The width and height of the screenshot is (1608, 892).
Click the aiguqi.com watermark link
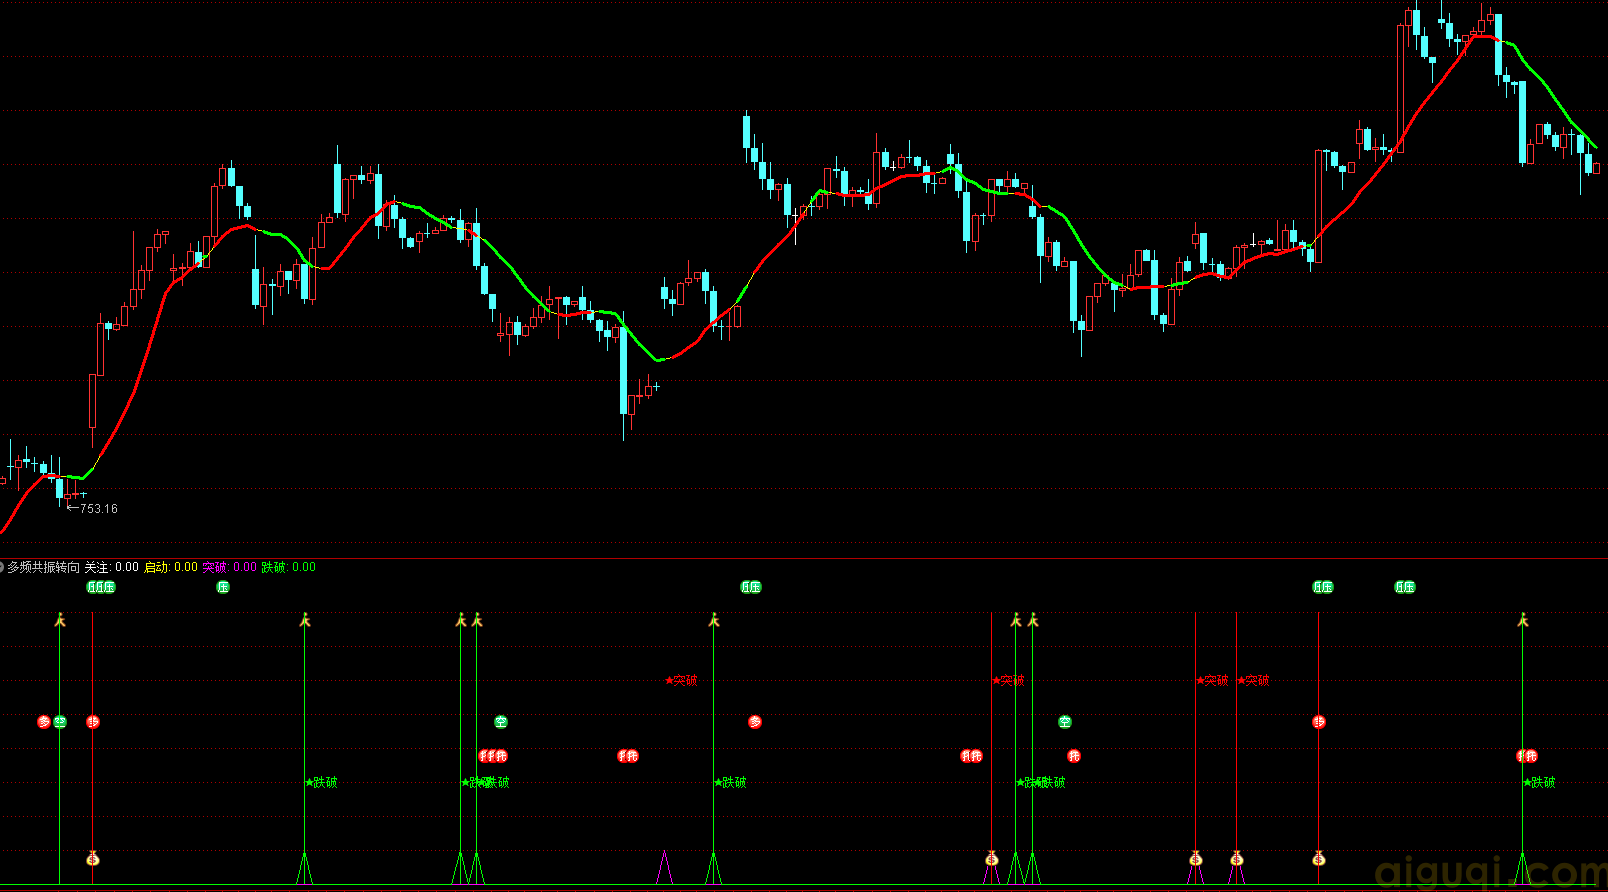1490,872
